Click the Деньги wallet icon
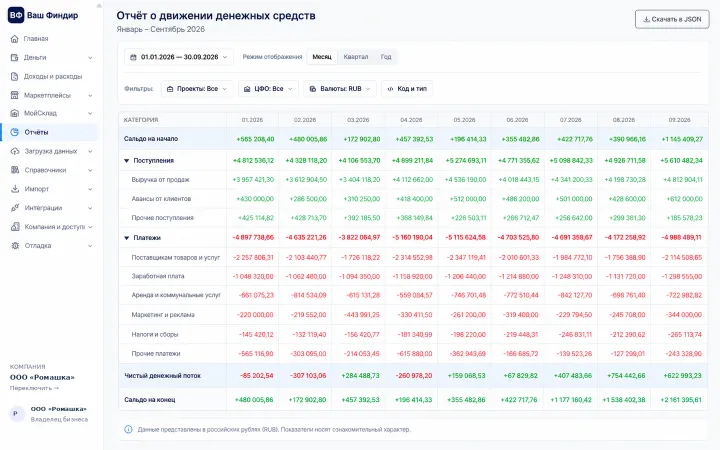The height and width of the screenshot is (450, 720). (x=15, y=57)
